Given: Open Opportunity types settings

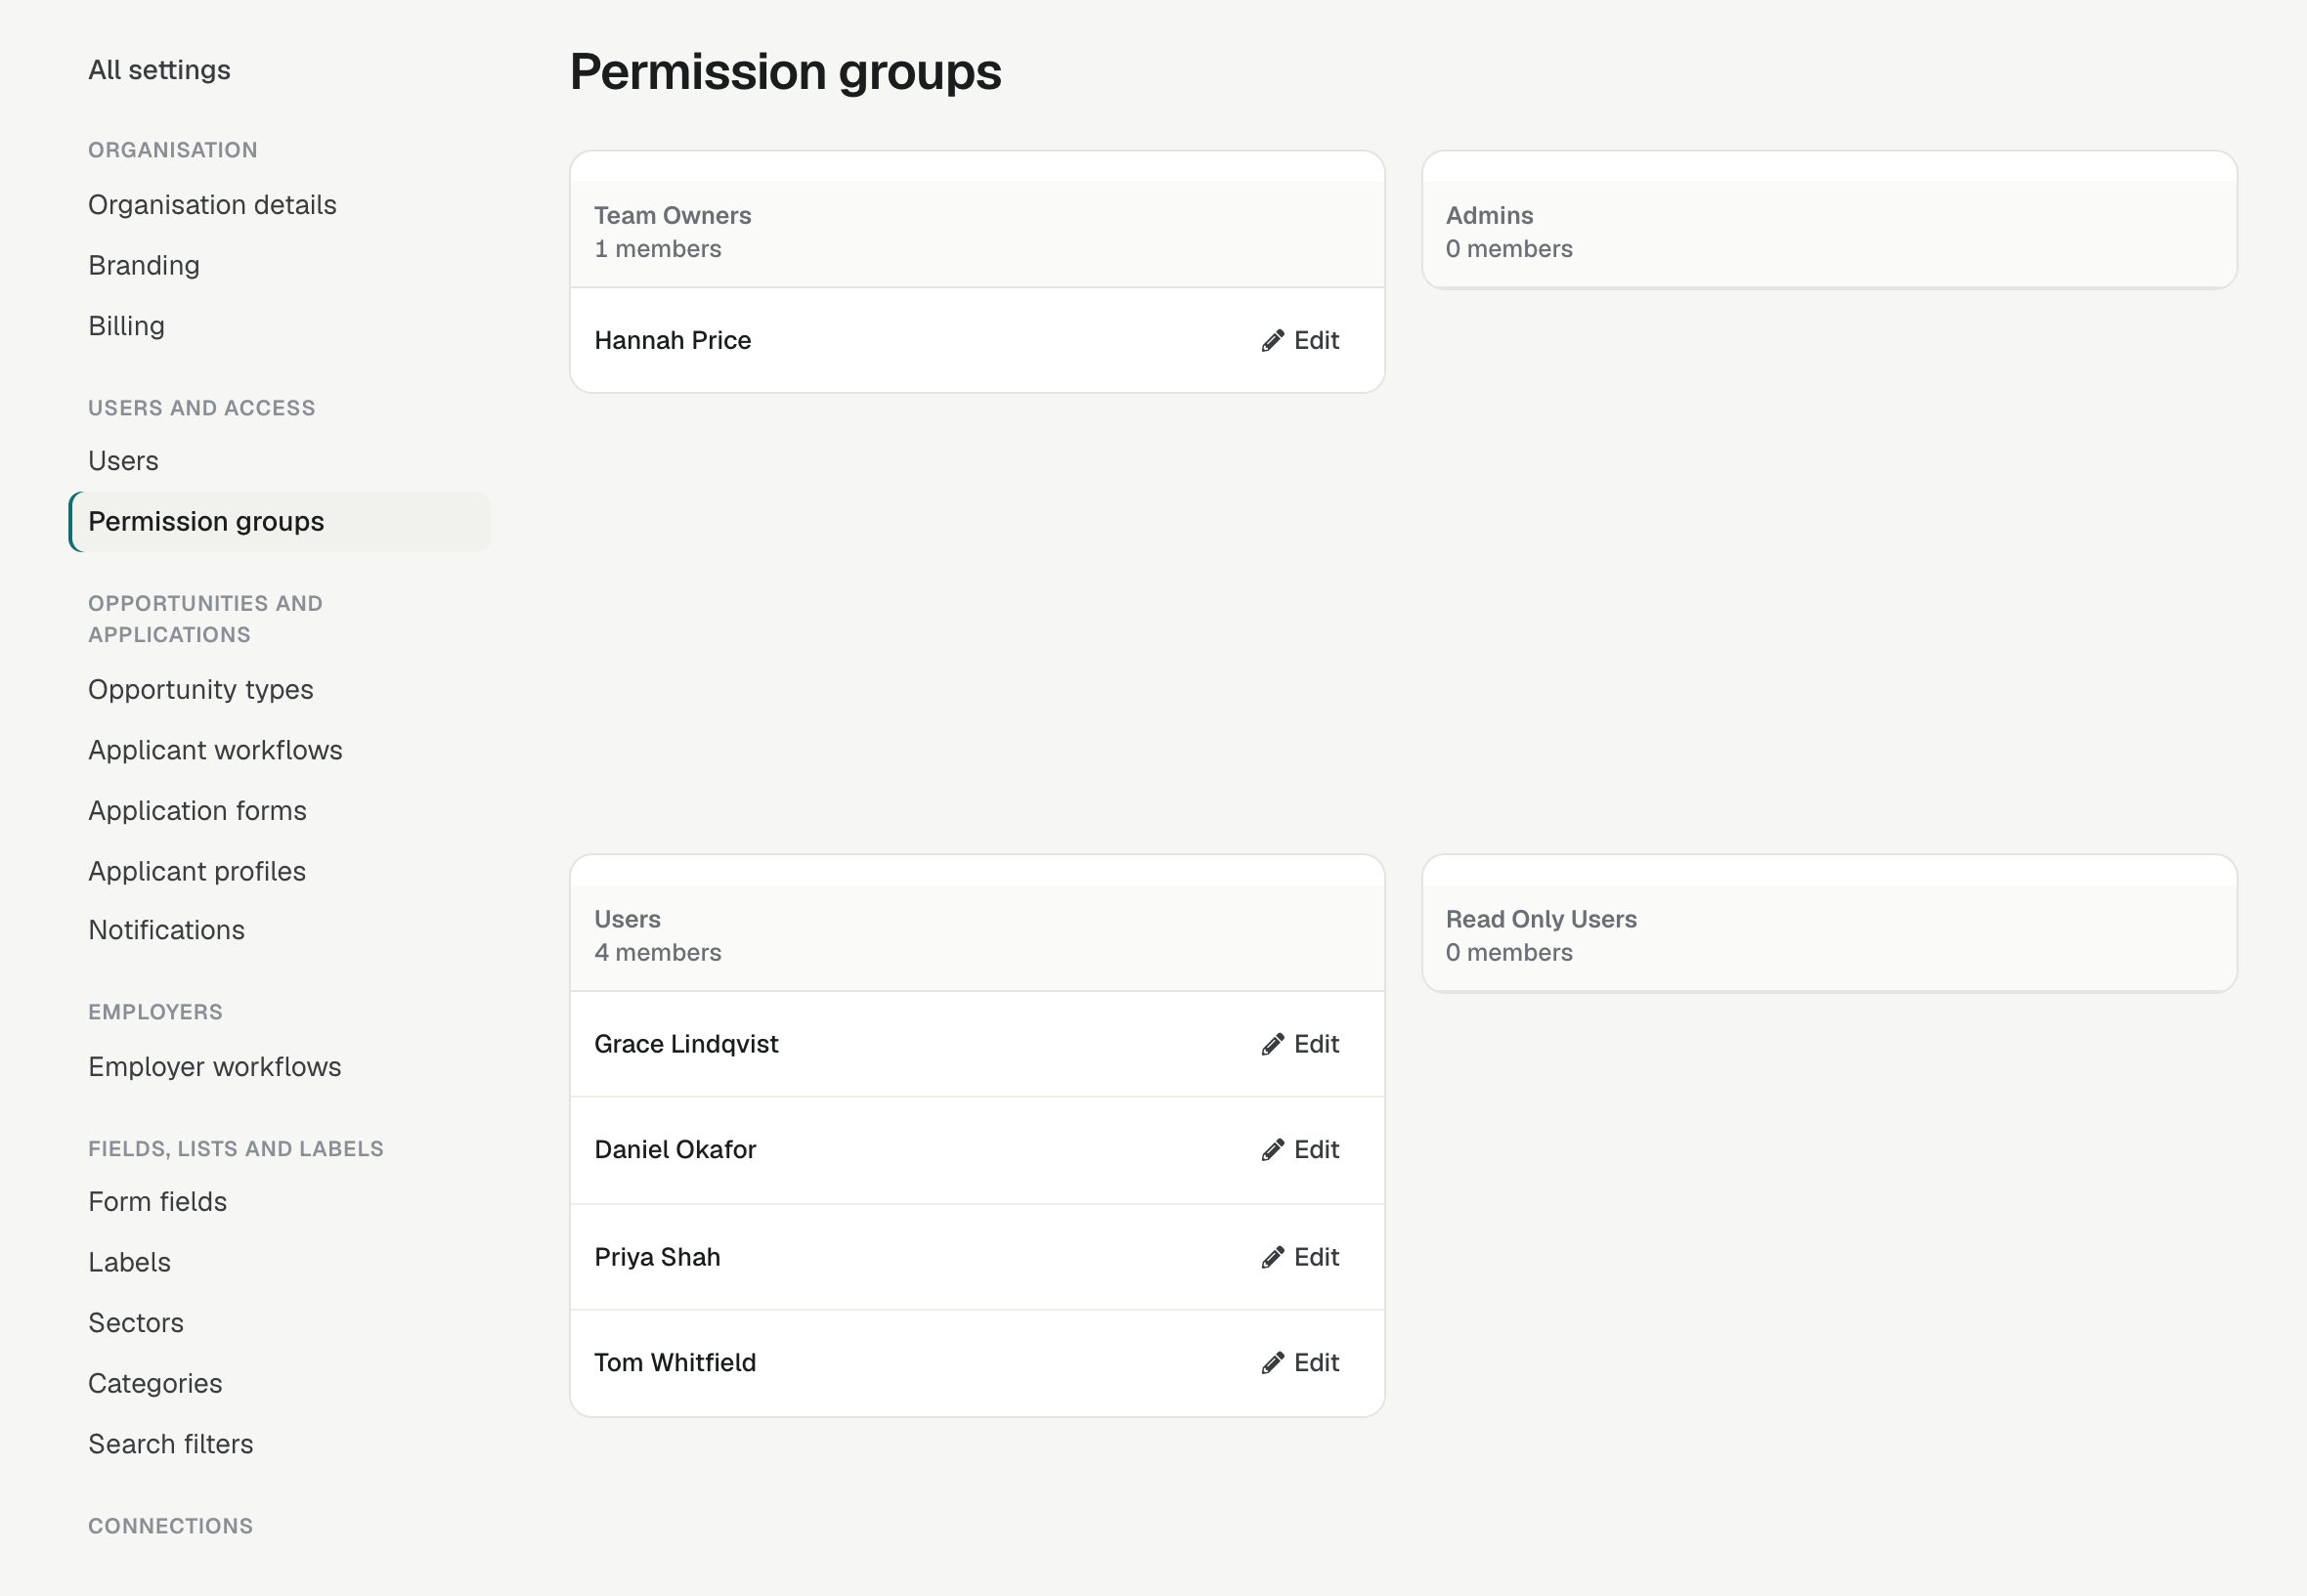Looking at the screenshot, I should [x=200, y=690].
